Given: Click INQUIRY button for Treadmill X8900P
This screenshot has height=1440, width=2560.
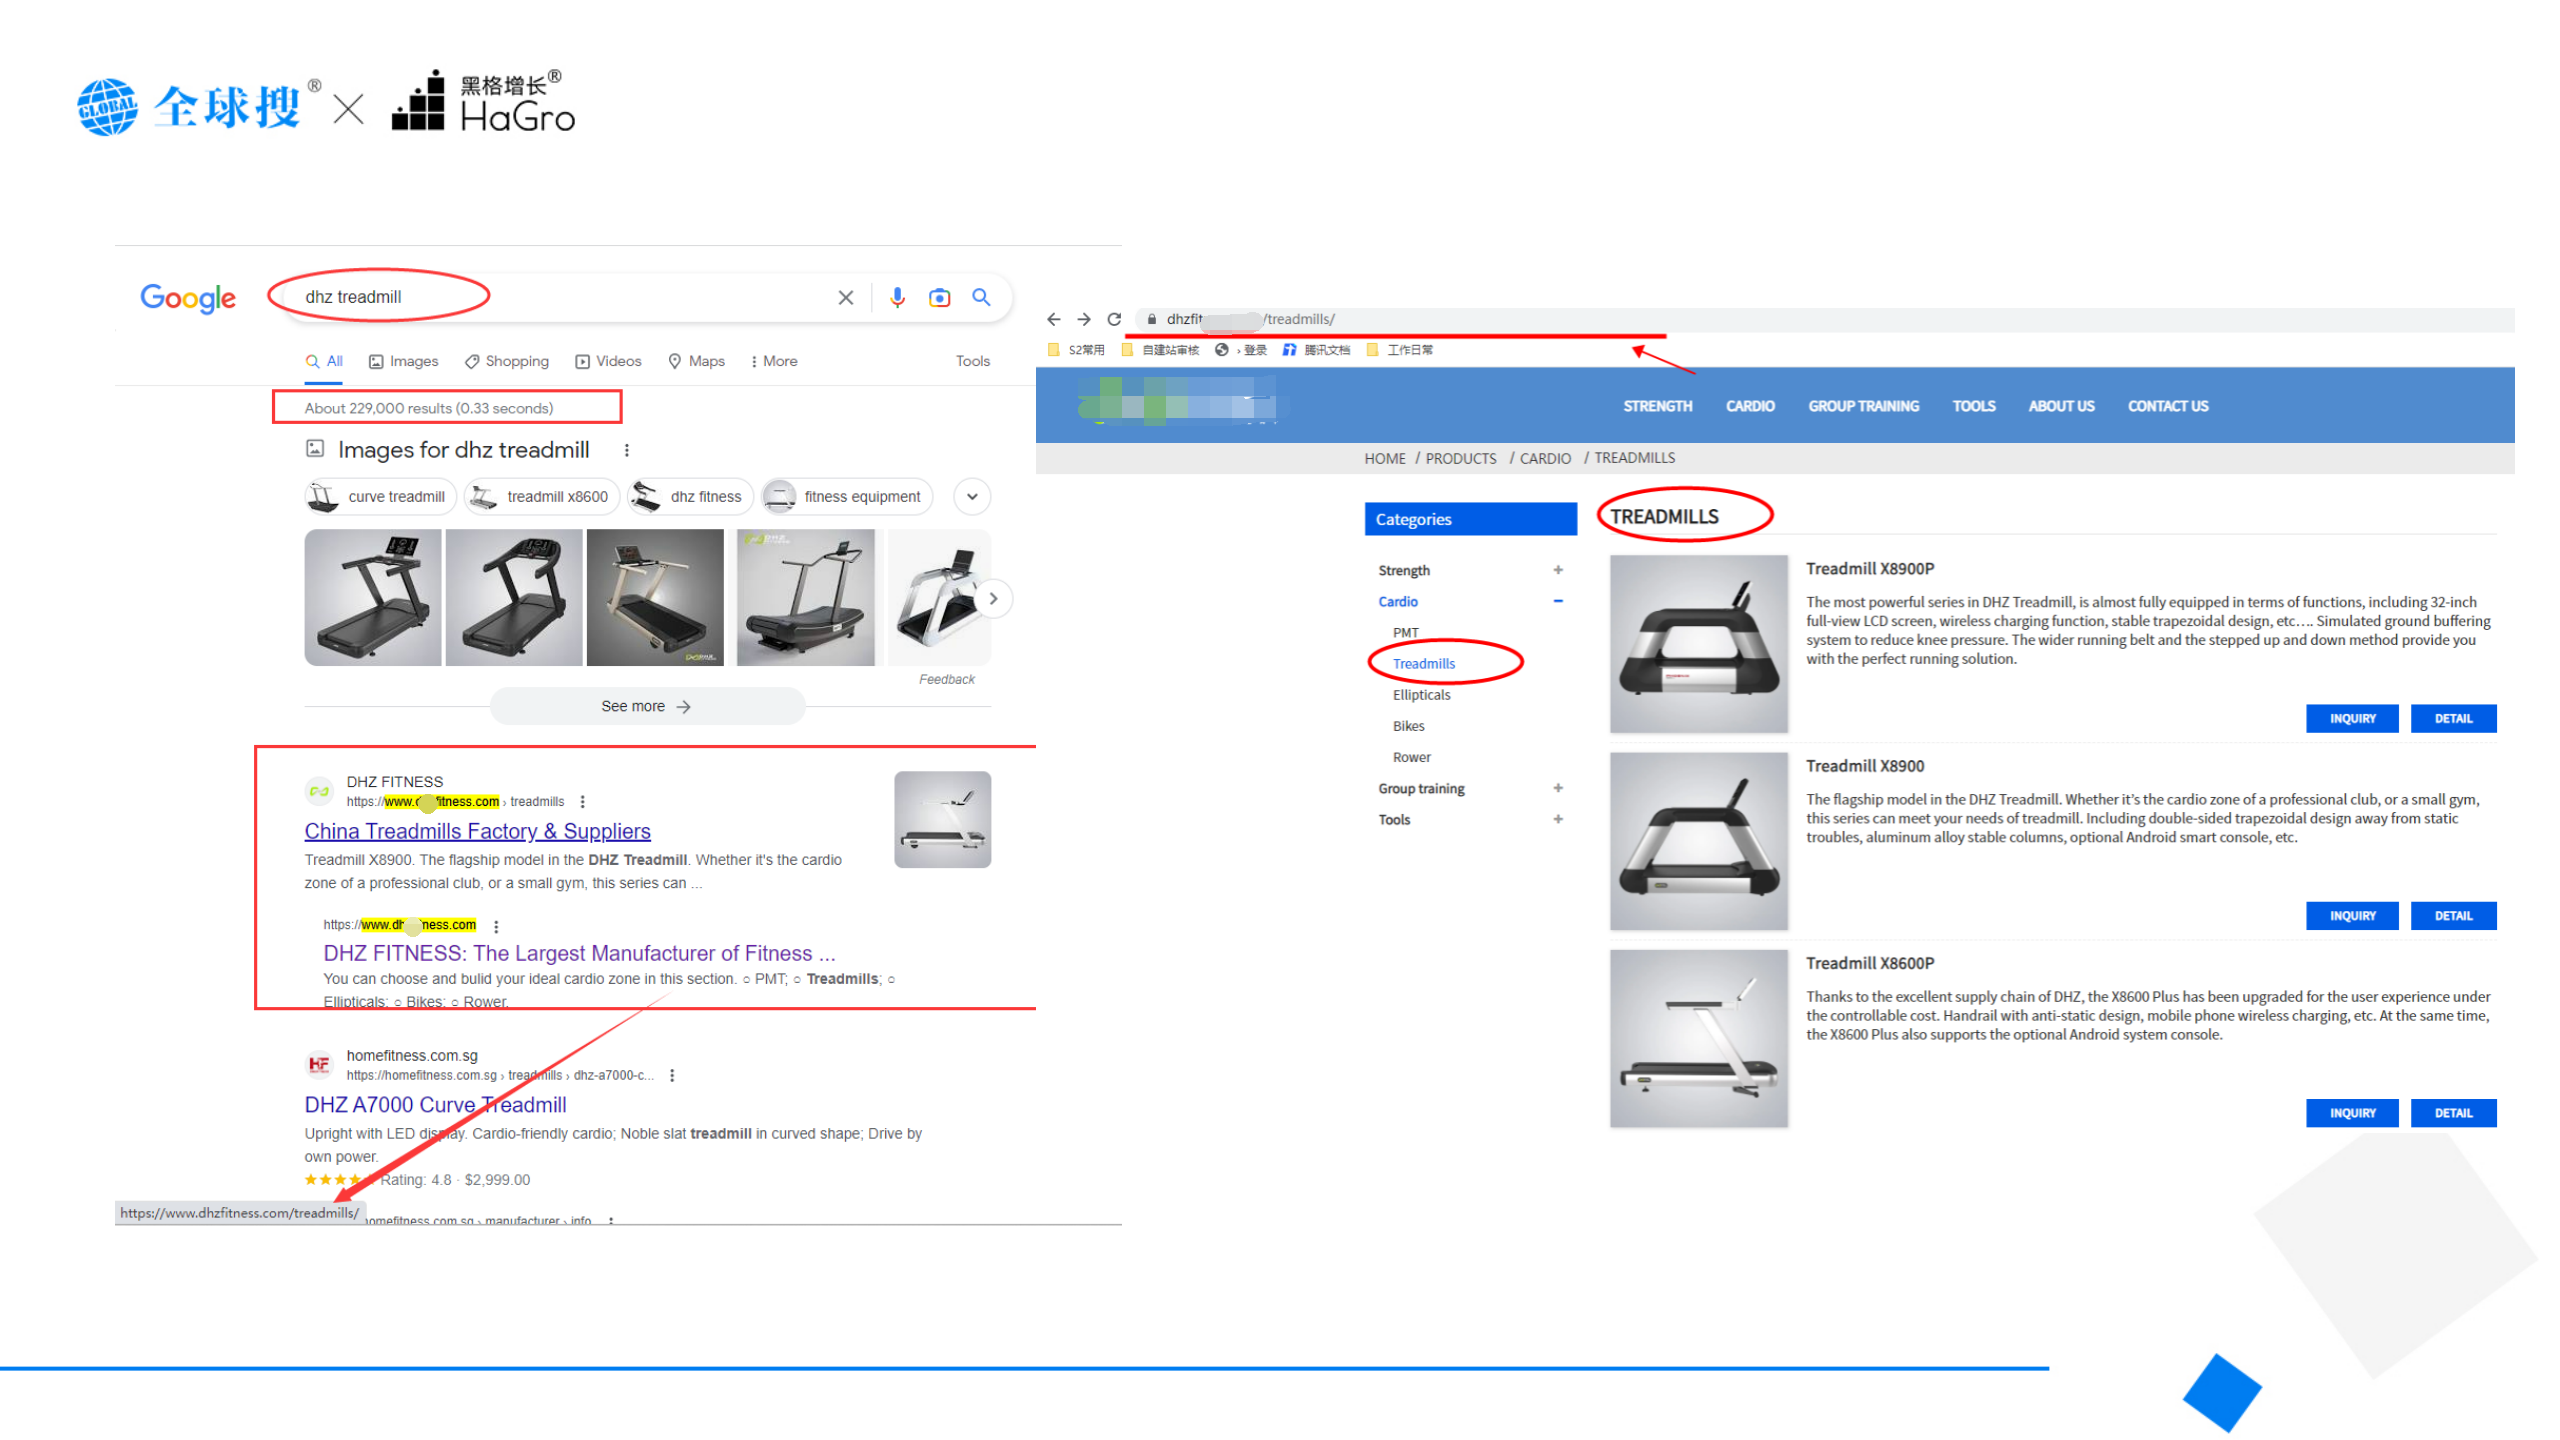Looking at the screenshot, I should [2351, 718].
